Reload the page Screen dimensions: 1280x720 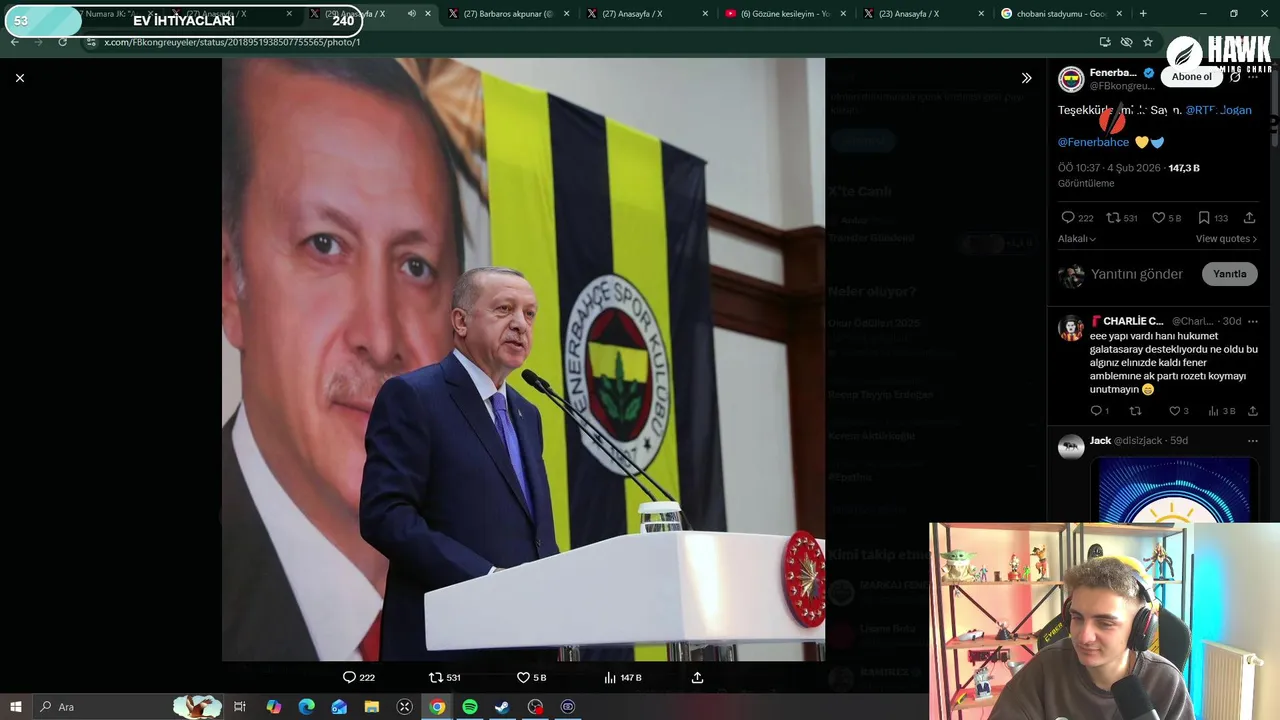coord(62,42)
